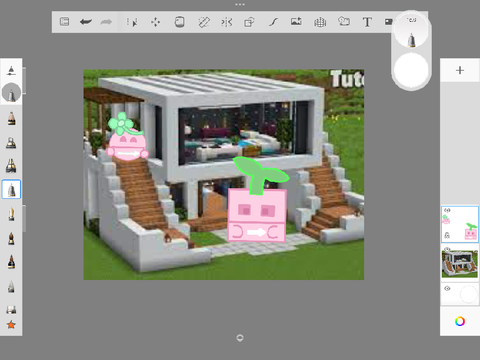Screen dimensions: 480x360
Task: Redo the undone stroke
Action: (106, 22)
